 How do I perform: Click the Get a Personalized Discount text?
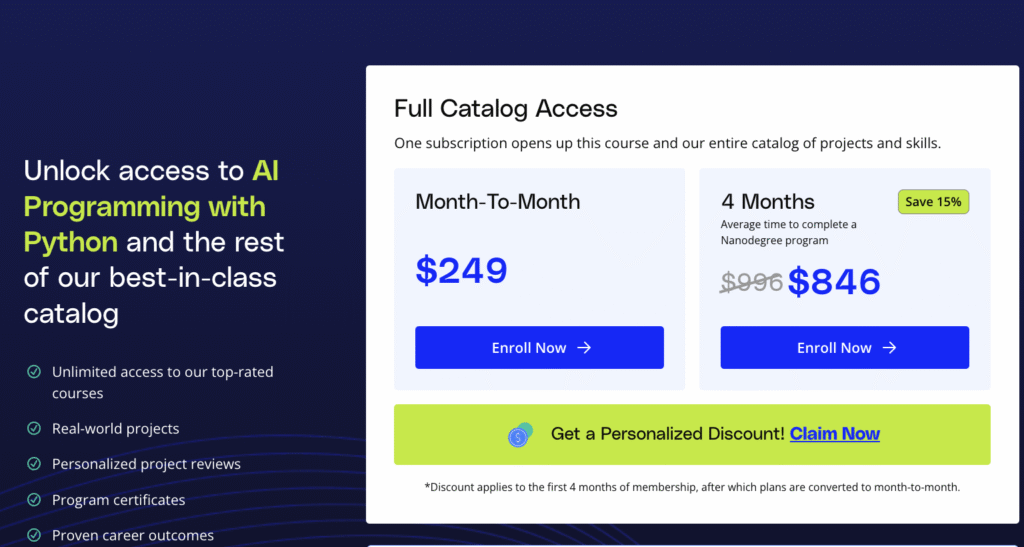[x=667, y=434]
